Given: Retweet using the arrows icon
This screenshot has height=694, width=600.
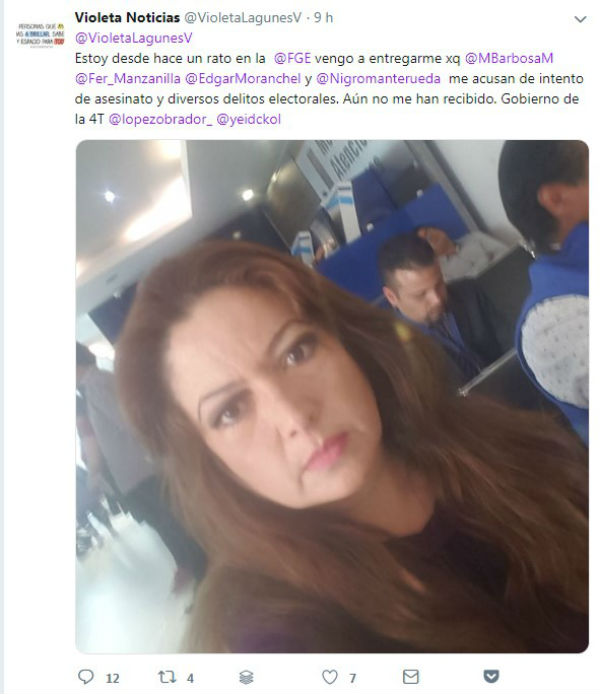Looking at the screenshot, I should pyautogui.click(x=167, y=676).
